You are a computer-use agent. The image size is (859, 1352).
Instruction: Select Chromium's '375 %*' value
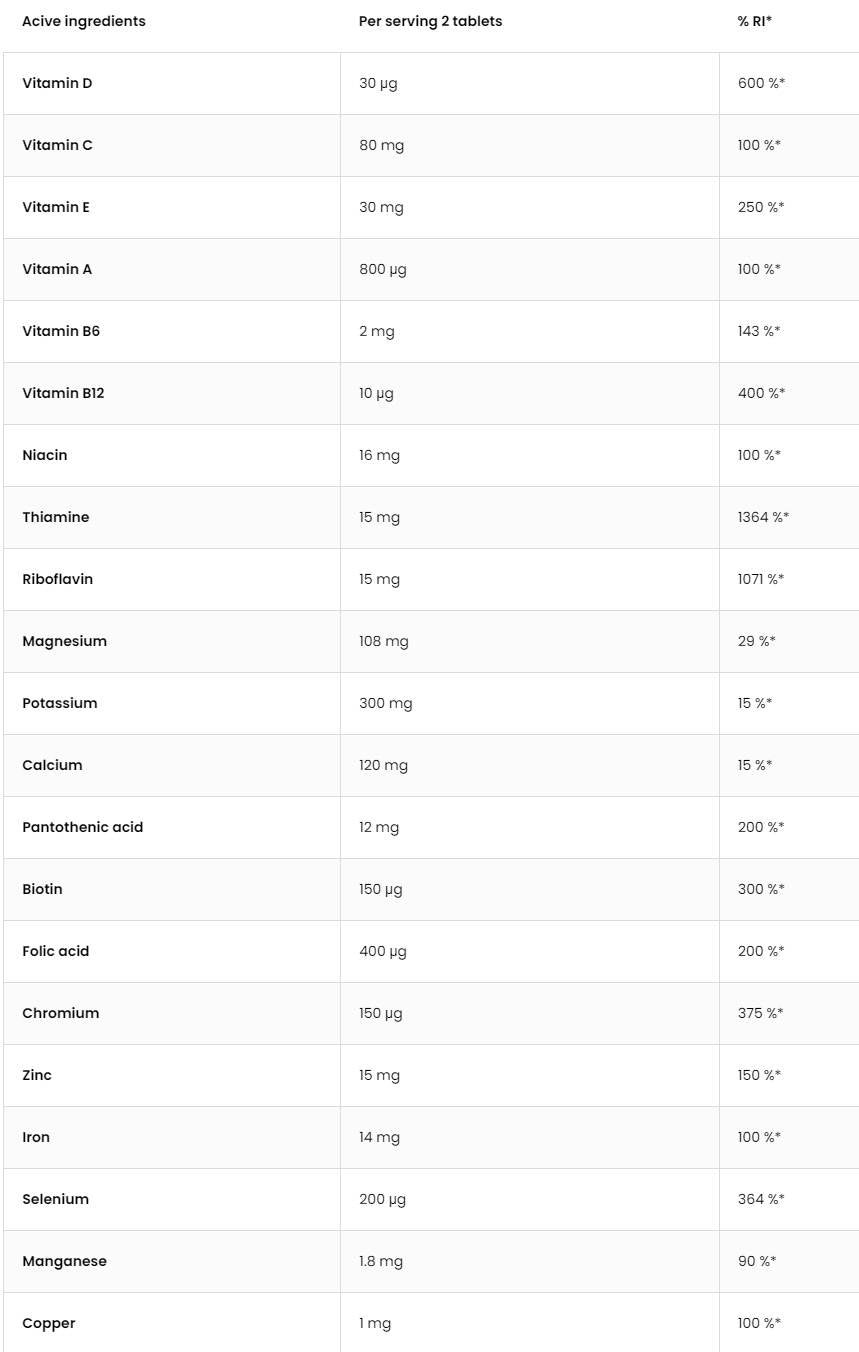tap(760, 1013)
